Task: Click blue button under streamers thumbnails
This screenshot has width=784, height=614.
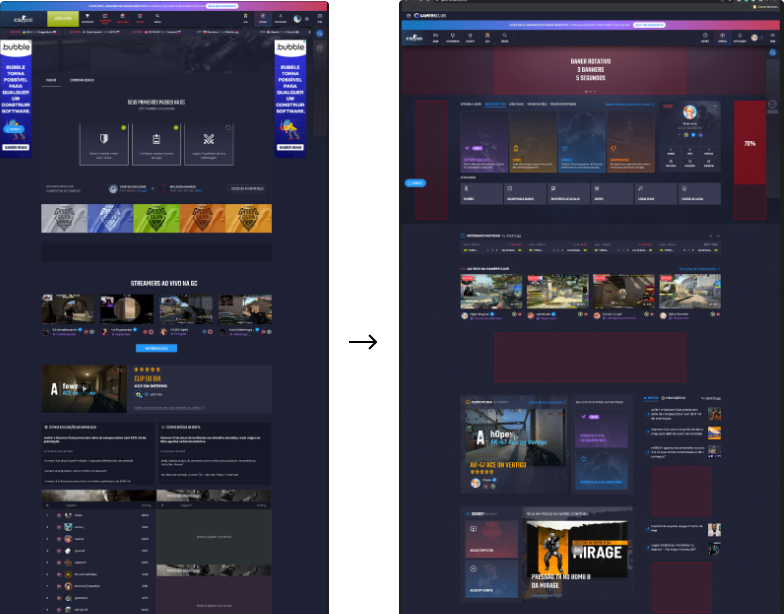Action: pos(156,348)
